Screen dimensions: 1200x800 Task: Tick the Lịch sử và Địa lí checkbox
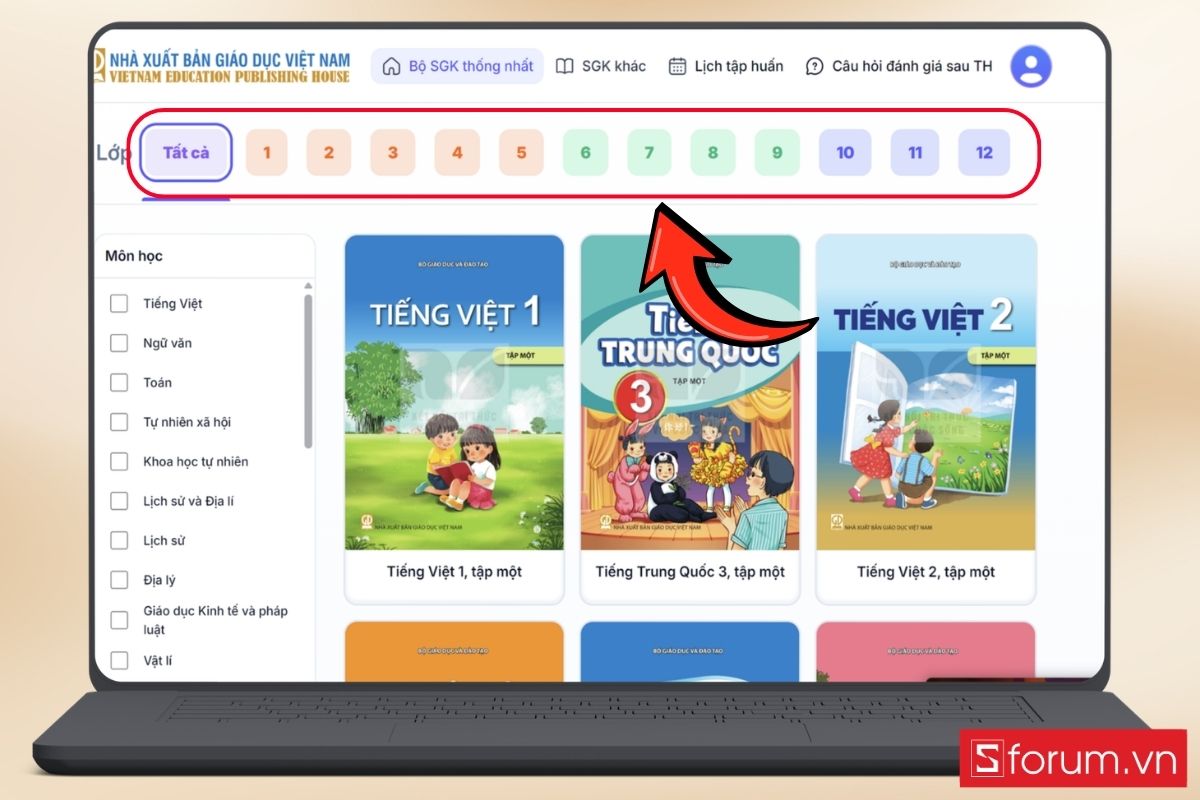point(119,501)
